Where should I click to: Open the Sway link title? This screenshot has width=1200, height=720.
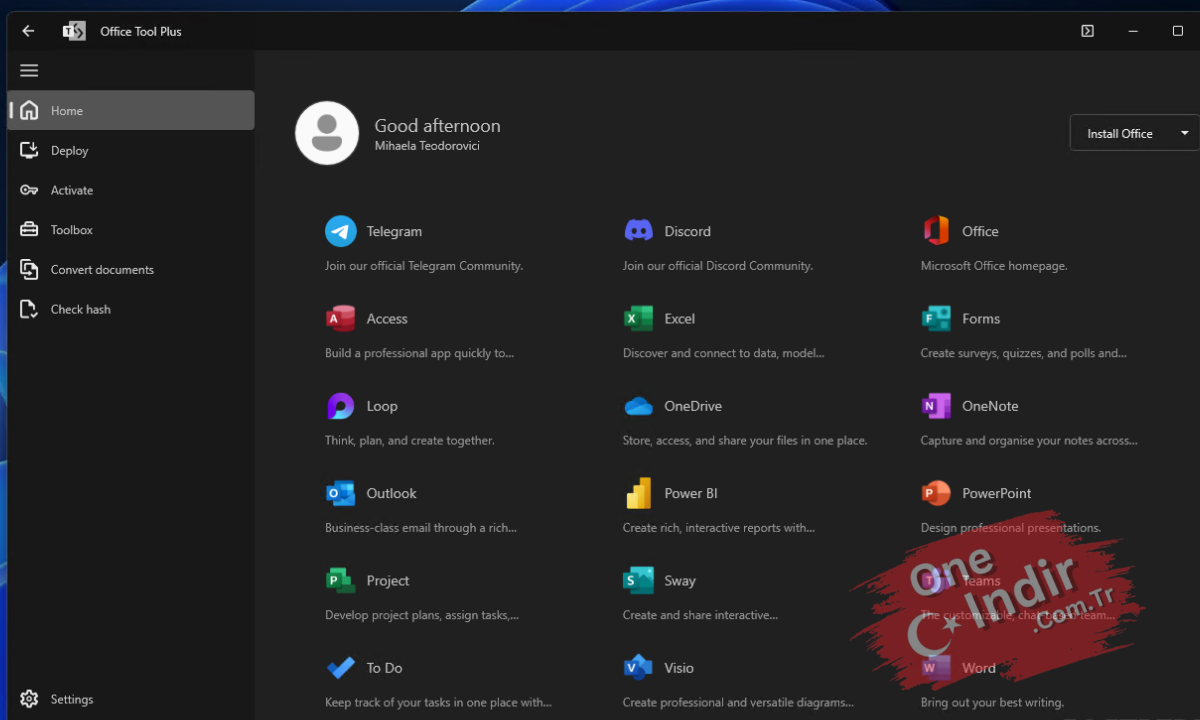[680, 581]
